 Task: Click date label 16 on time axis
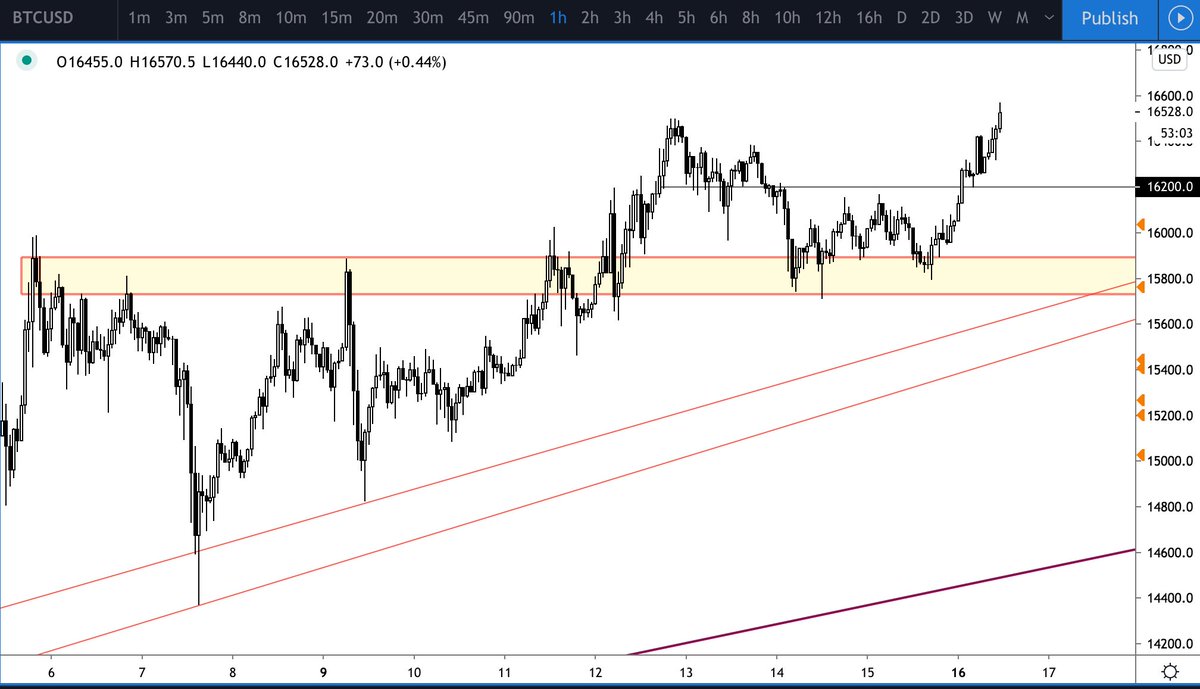[960, 671]
